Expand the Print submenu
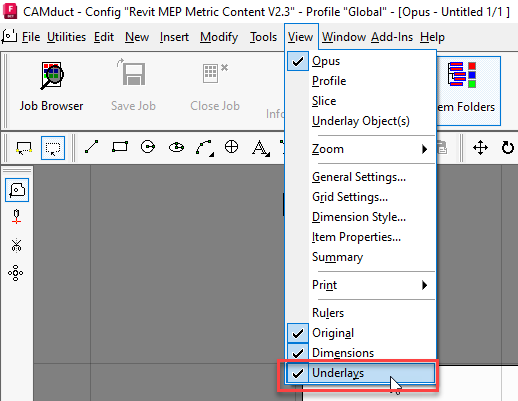 [361, 285]
